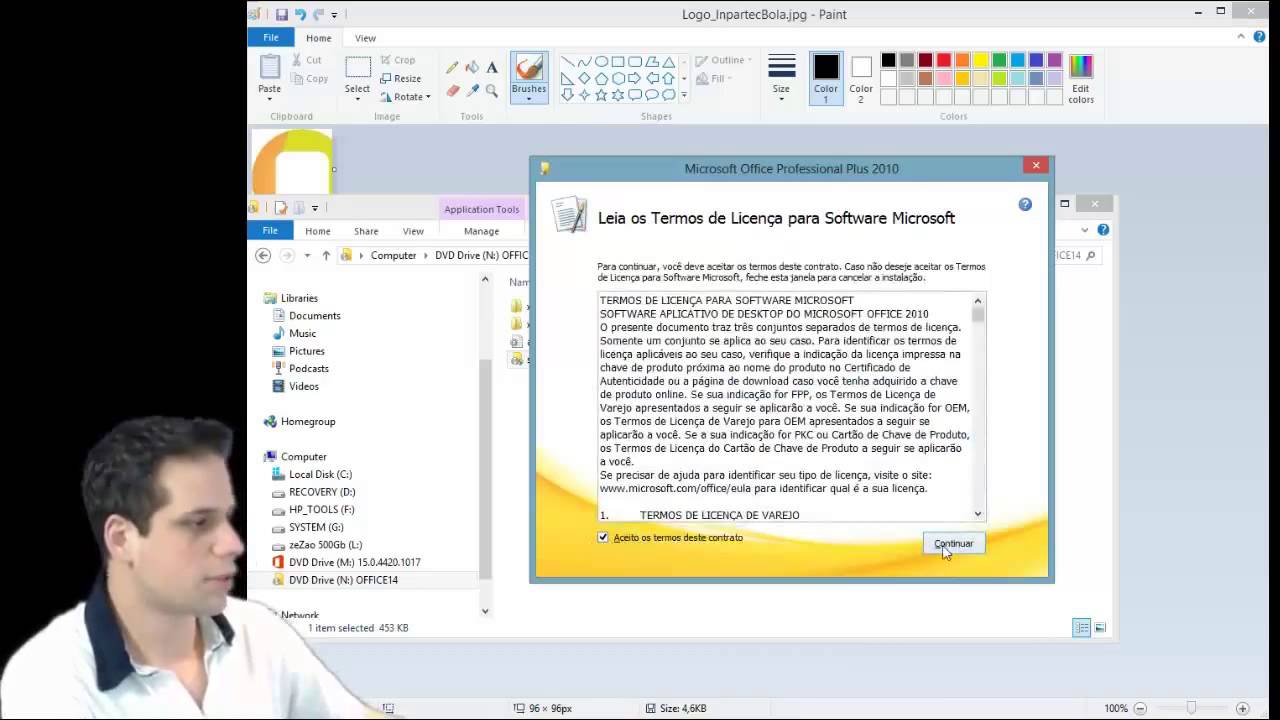The width and height of the screenshot is (1280, 720).
Task: Open the shape Fill dropdown
Action: click(714, 78)
